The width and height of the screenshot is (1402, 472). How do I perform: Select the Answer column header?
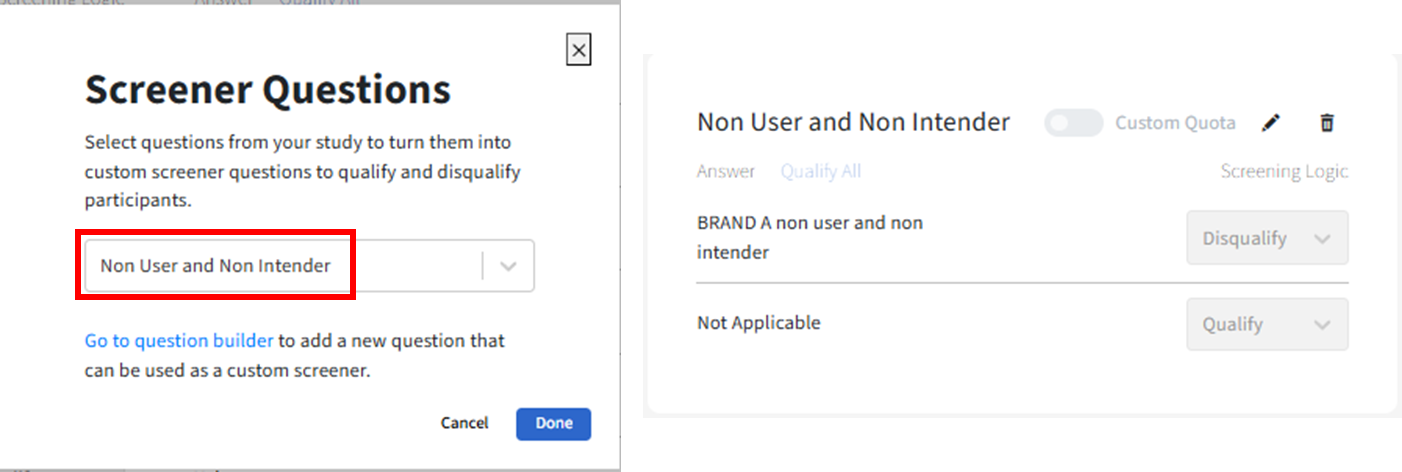(725, 172)
